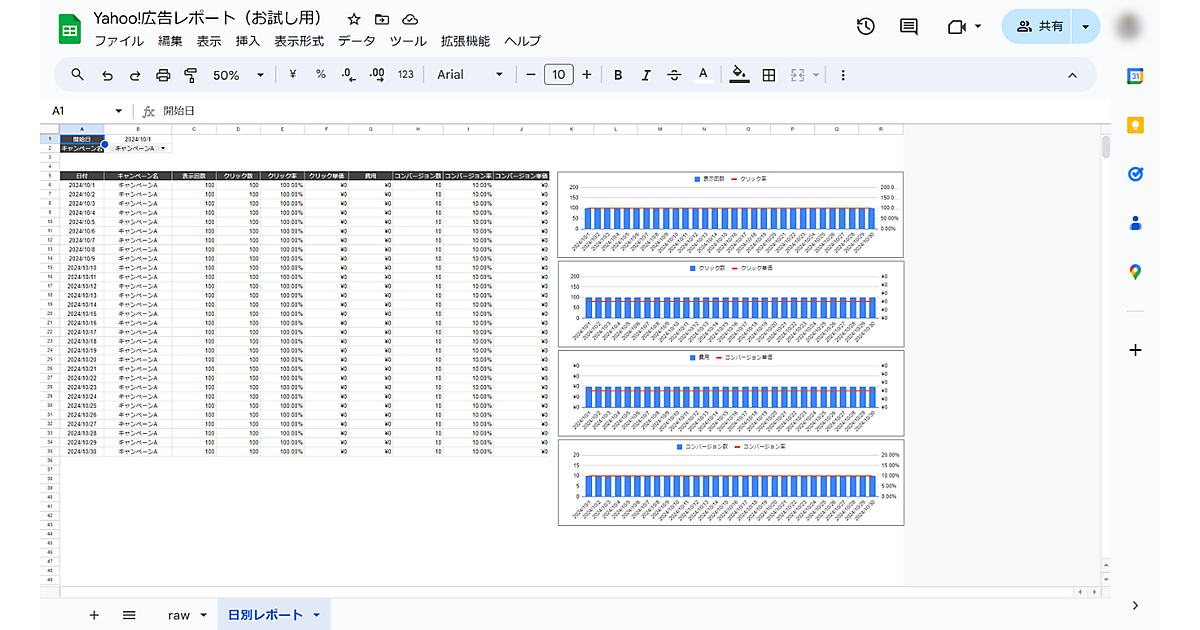Open Google Maps in side panel
Image resolution: width=1200 pixels, height=630 pixels.
1135,272
